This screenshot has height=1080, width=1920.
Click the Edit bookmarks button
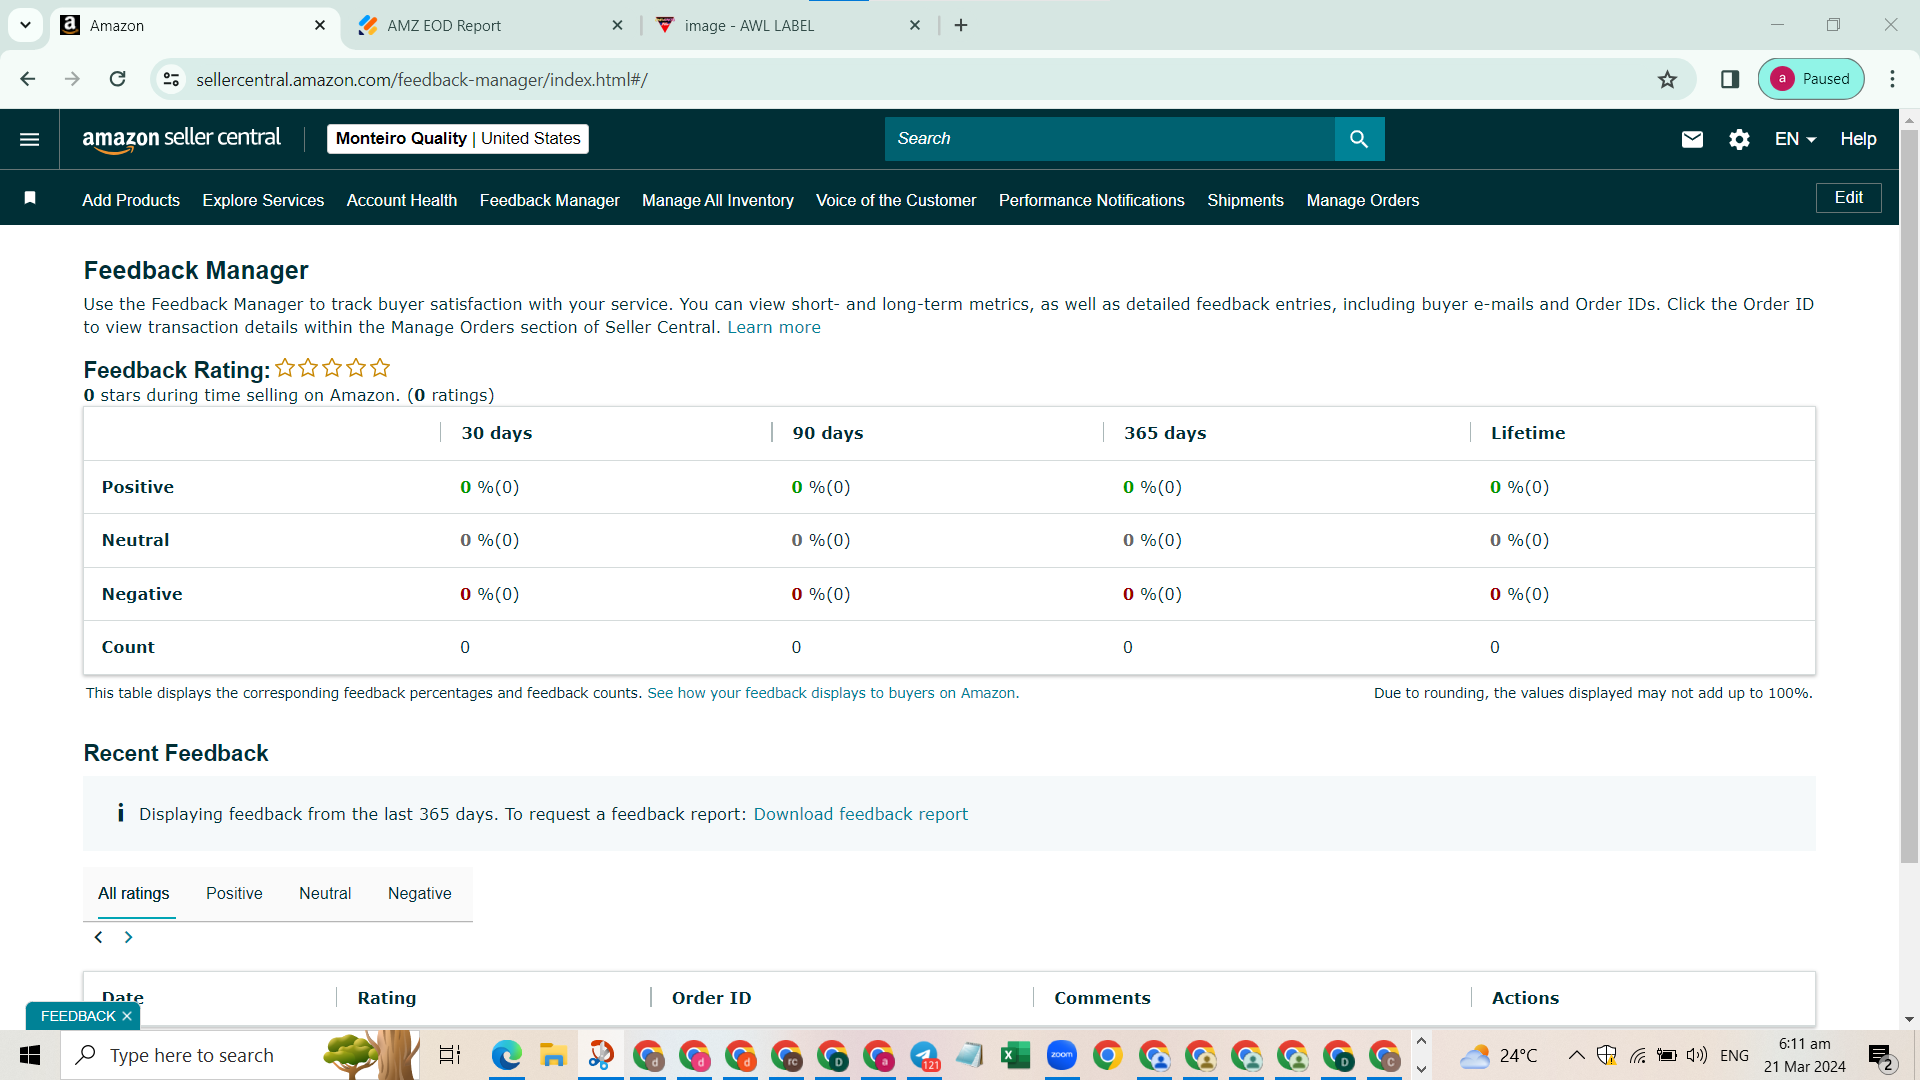(1848, 198)
